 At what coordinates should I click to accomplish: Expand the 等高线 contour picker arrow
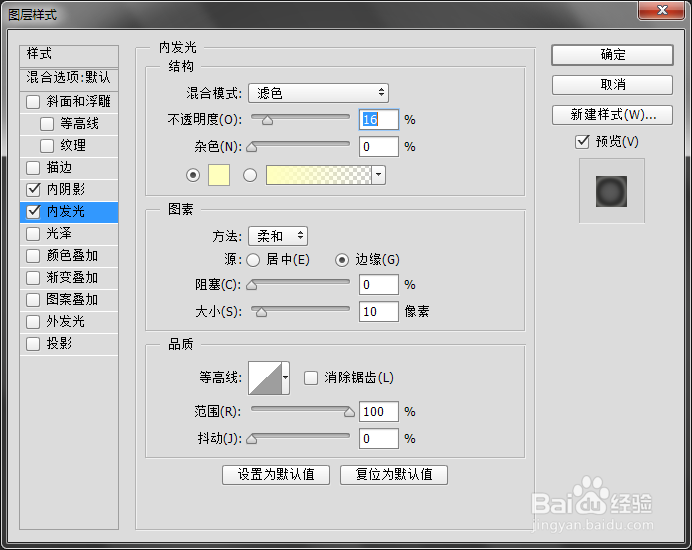click(x=286, y=378)
